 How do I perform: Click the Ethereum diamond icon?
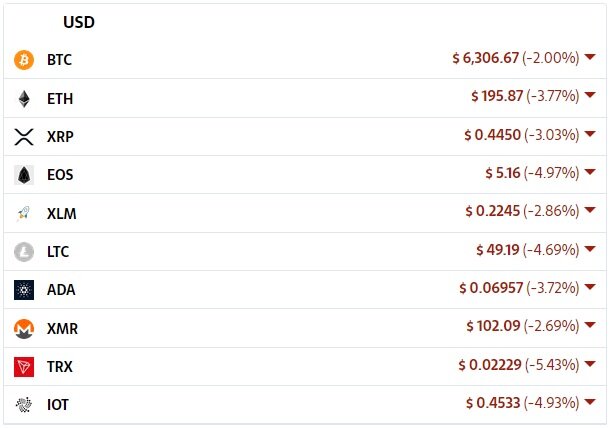point(24,99)
